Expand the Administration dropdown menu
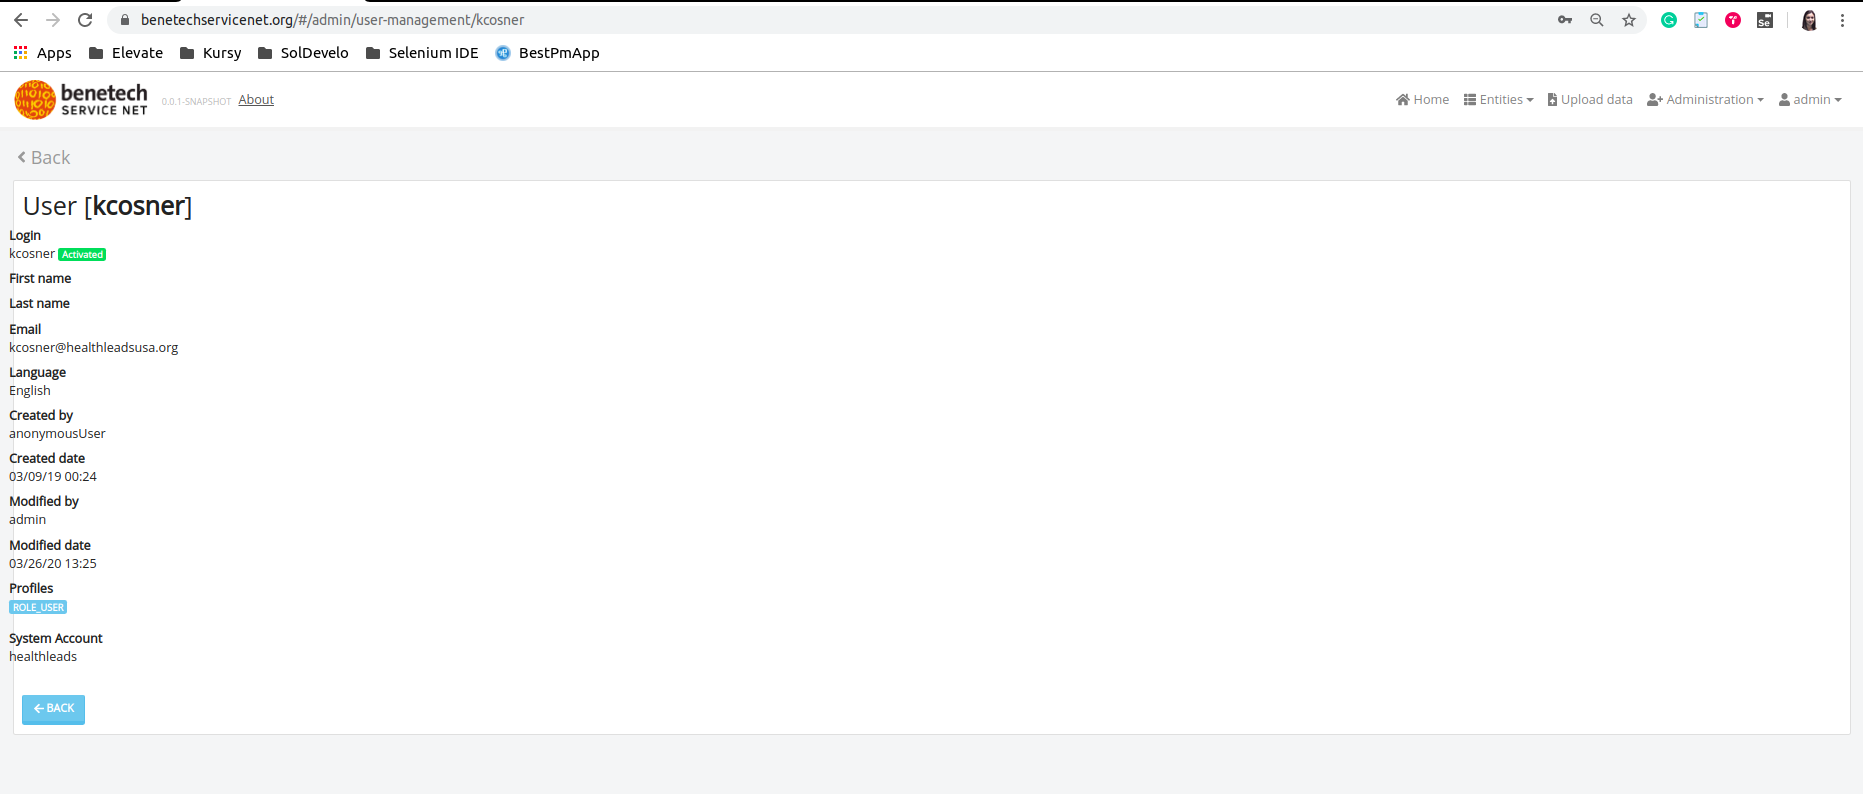Viewport: 1863px width, 794px height. pos(1705,100)
